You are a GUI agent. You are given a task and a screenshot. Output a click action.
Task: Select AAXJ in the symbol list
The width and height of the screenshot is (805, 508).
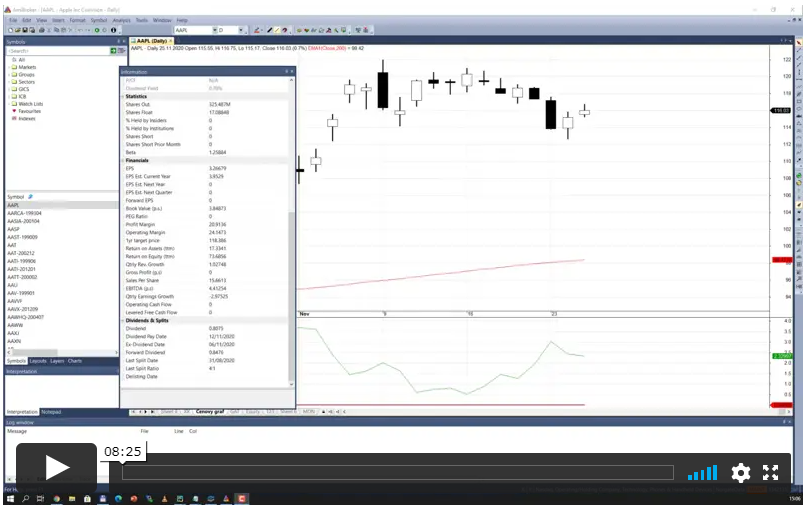pyautogui.click(x=13, y=333)
